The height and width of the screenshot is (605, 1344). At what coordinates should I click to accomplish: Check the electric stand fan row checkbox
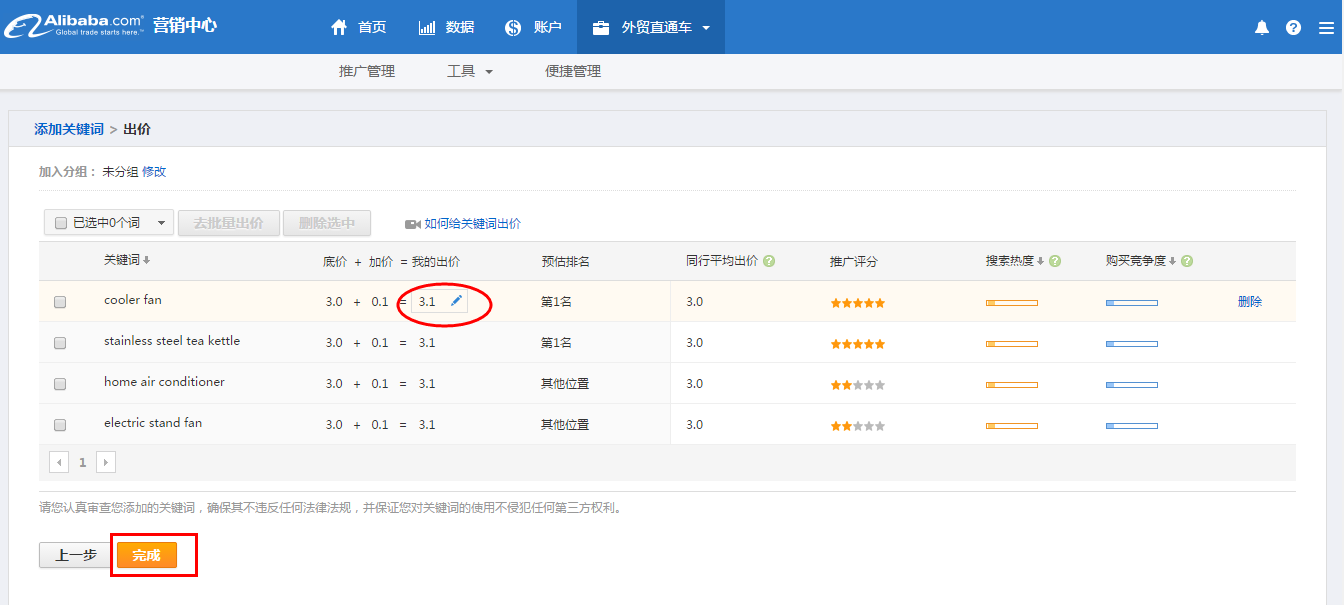(59, 424)
